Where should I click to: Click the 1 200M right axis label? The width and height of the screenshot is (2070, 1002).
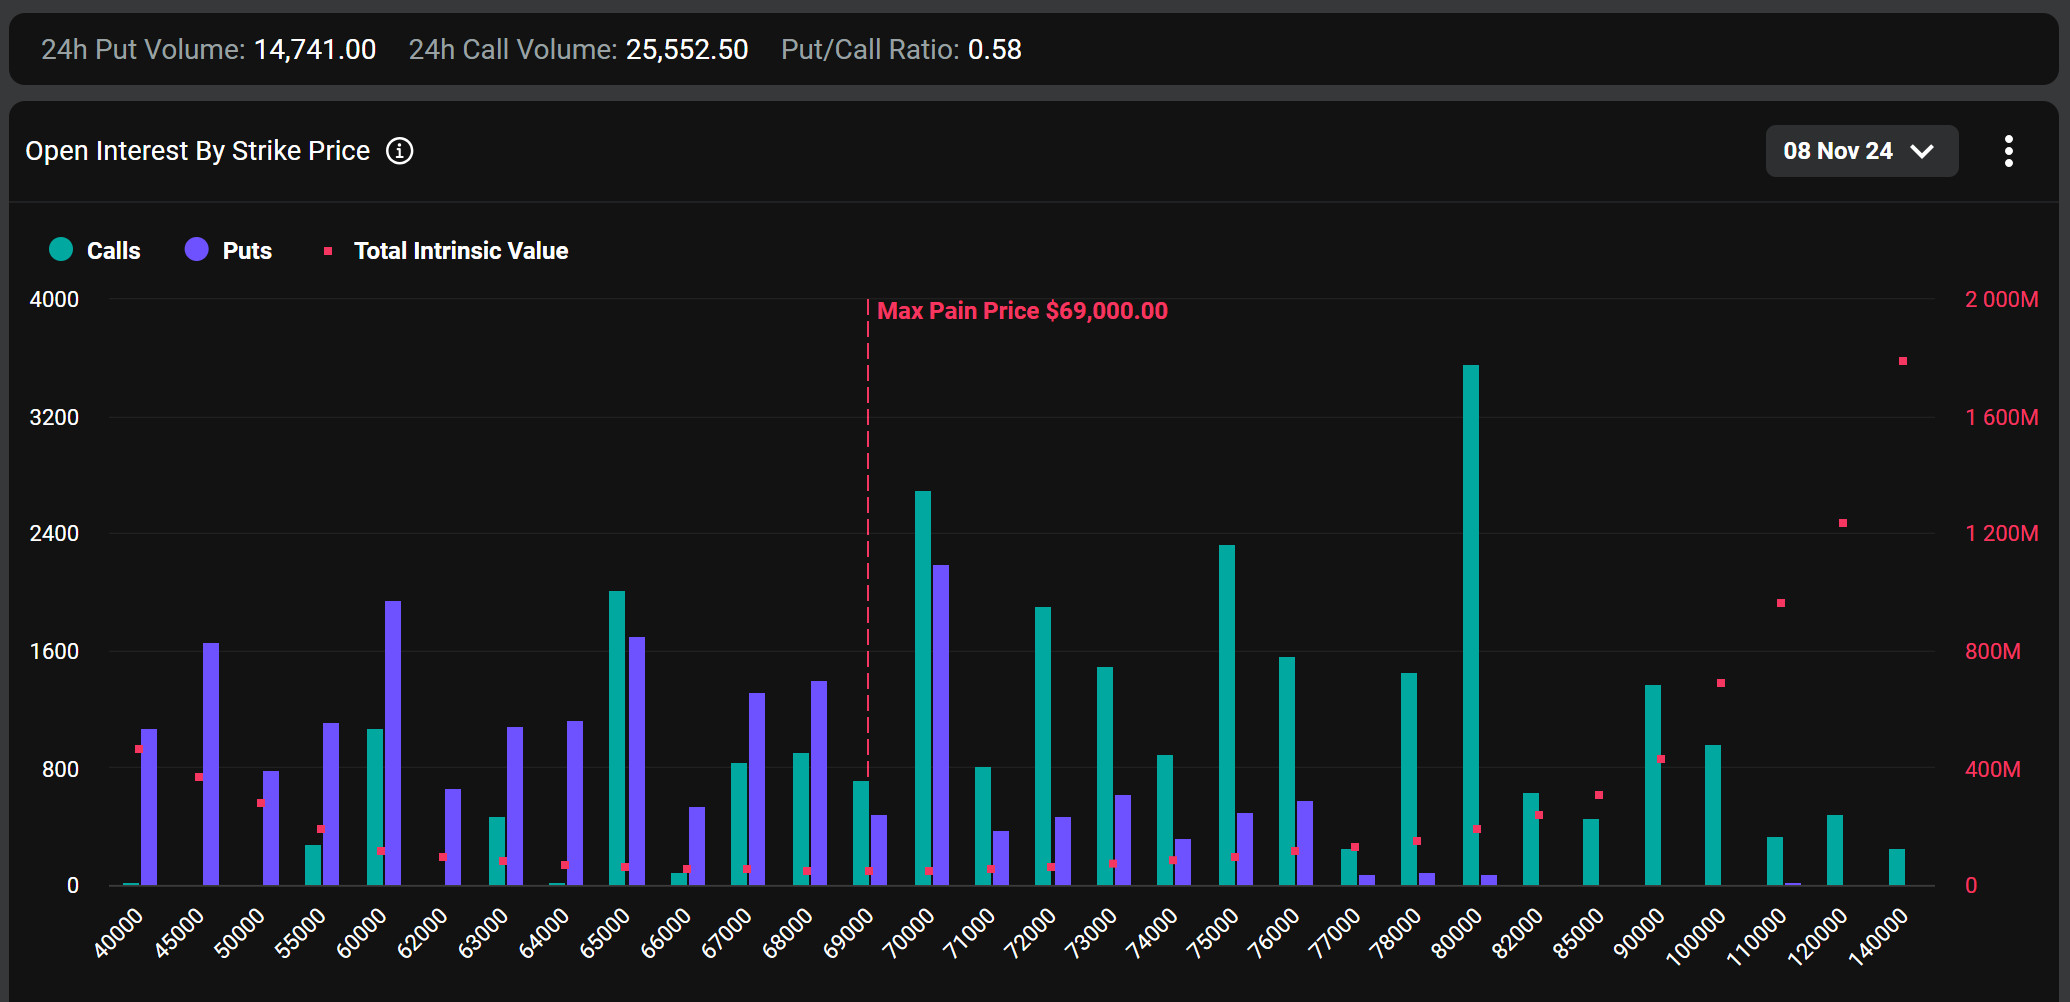[x=2002, y=533]
